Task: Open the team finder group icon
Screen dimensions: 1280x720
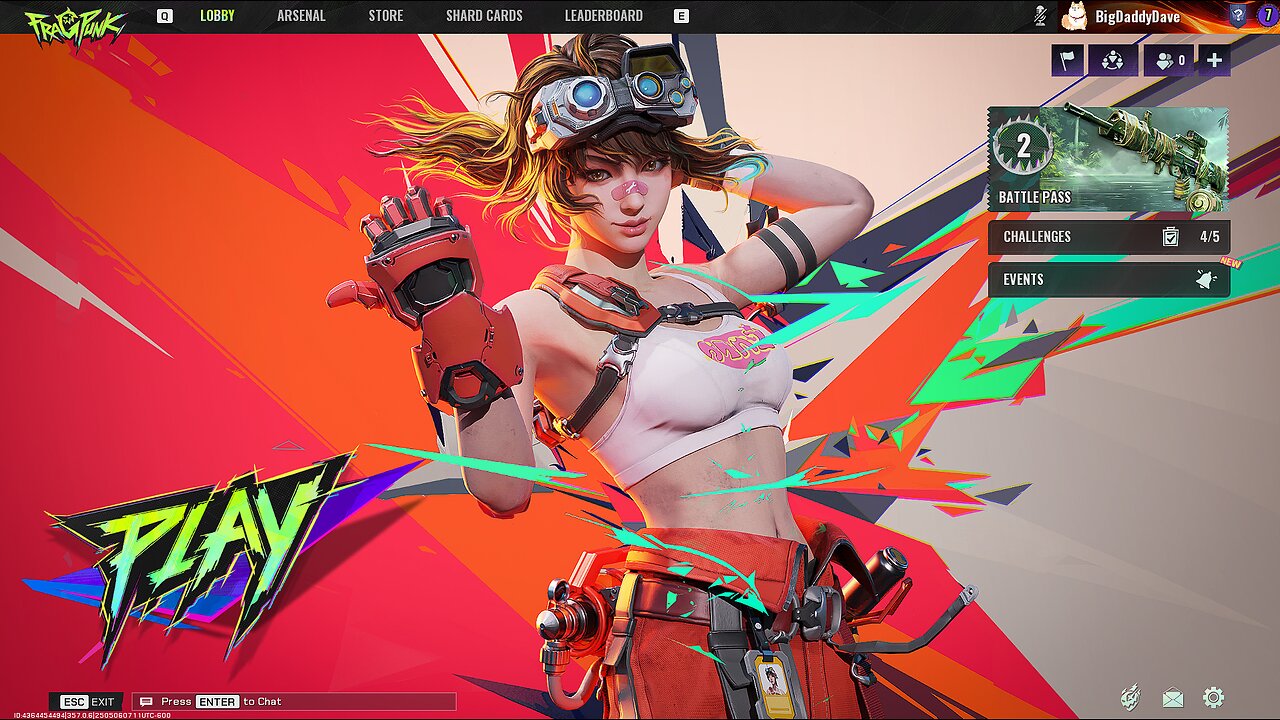Action: 1112,61
